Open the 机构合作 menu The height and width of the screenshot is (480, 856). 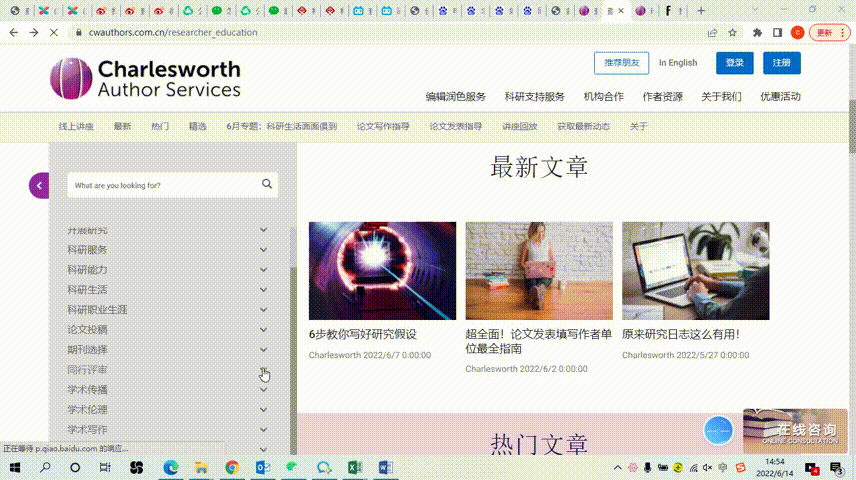603,97
